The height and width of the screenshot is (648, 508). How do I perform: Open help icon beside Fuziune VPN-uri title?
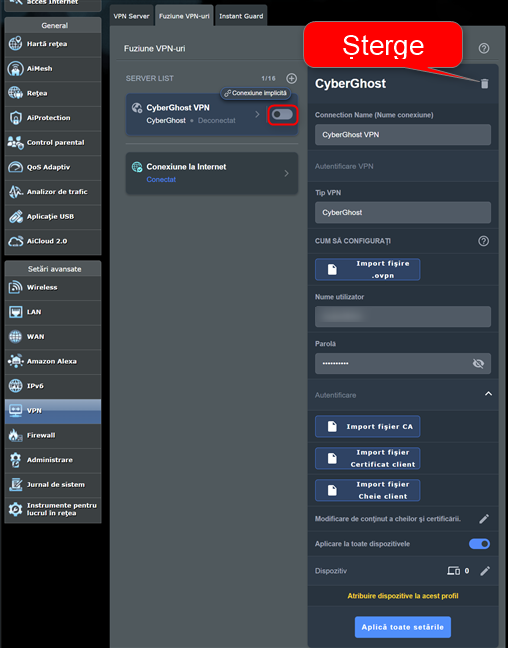pos(484,48)
